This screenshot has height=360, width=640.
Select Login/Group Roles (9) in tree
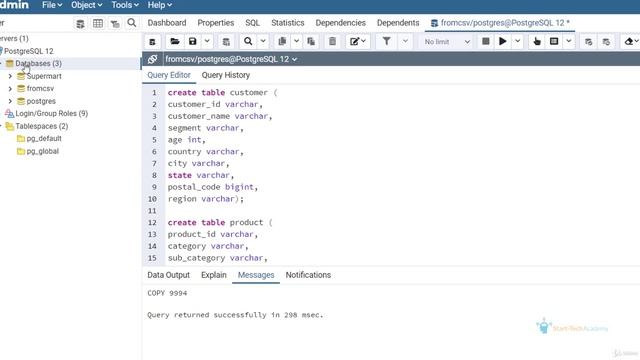point(51,113)
